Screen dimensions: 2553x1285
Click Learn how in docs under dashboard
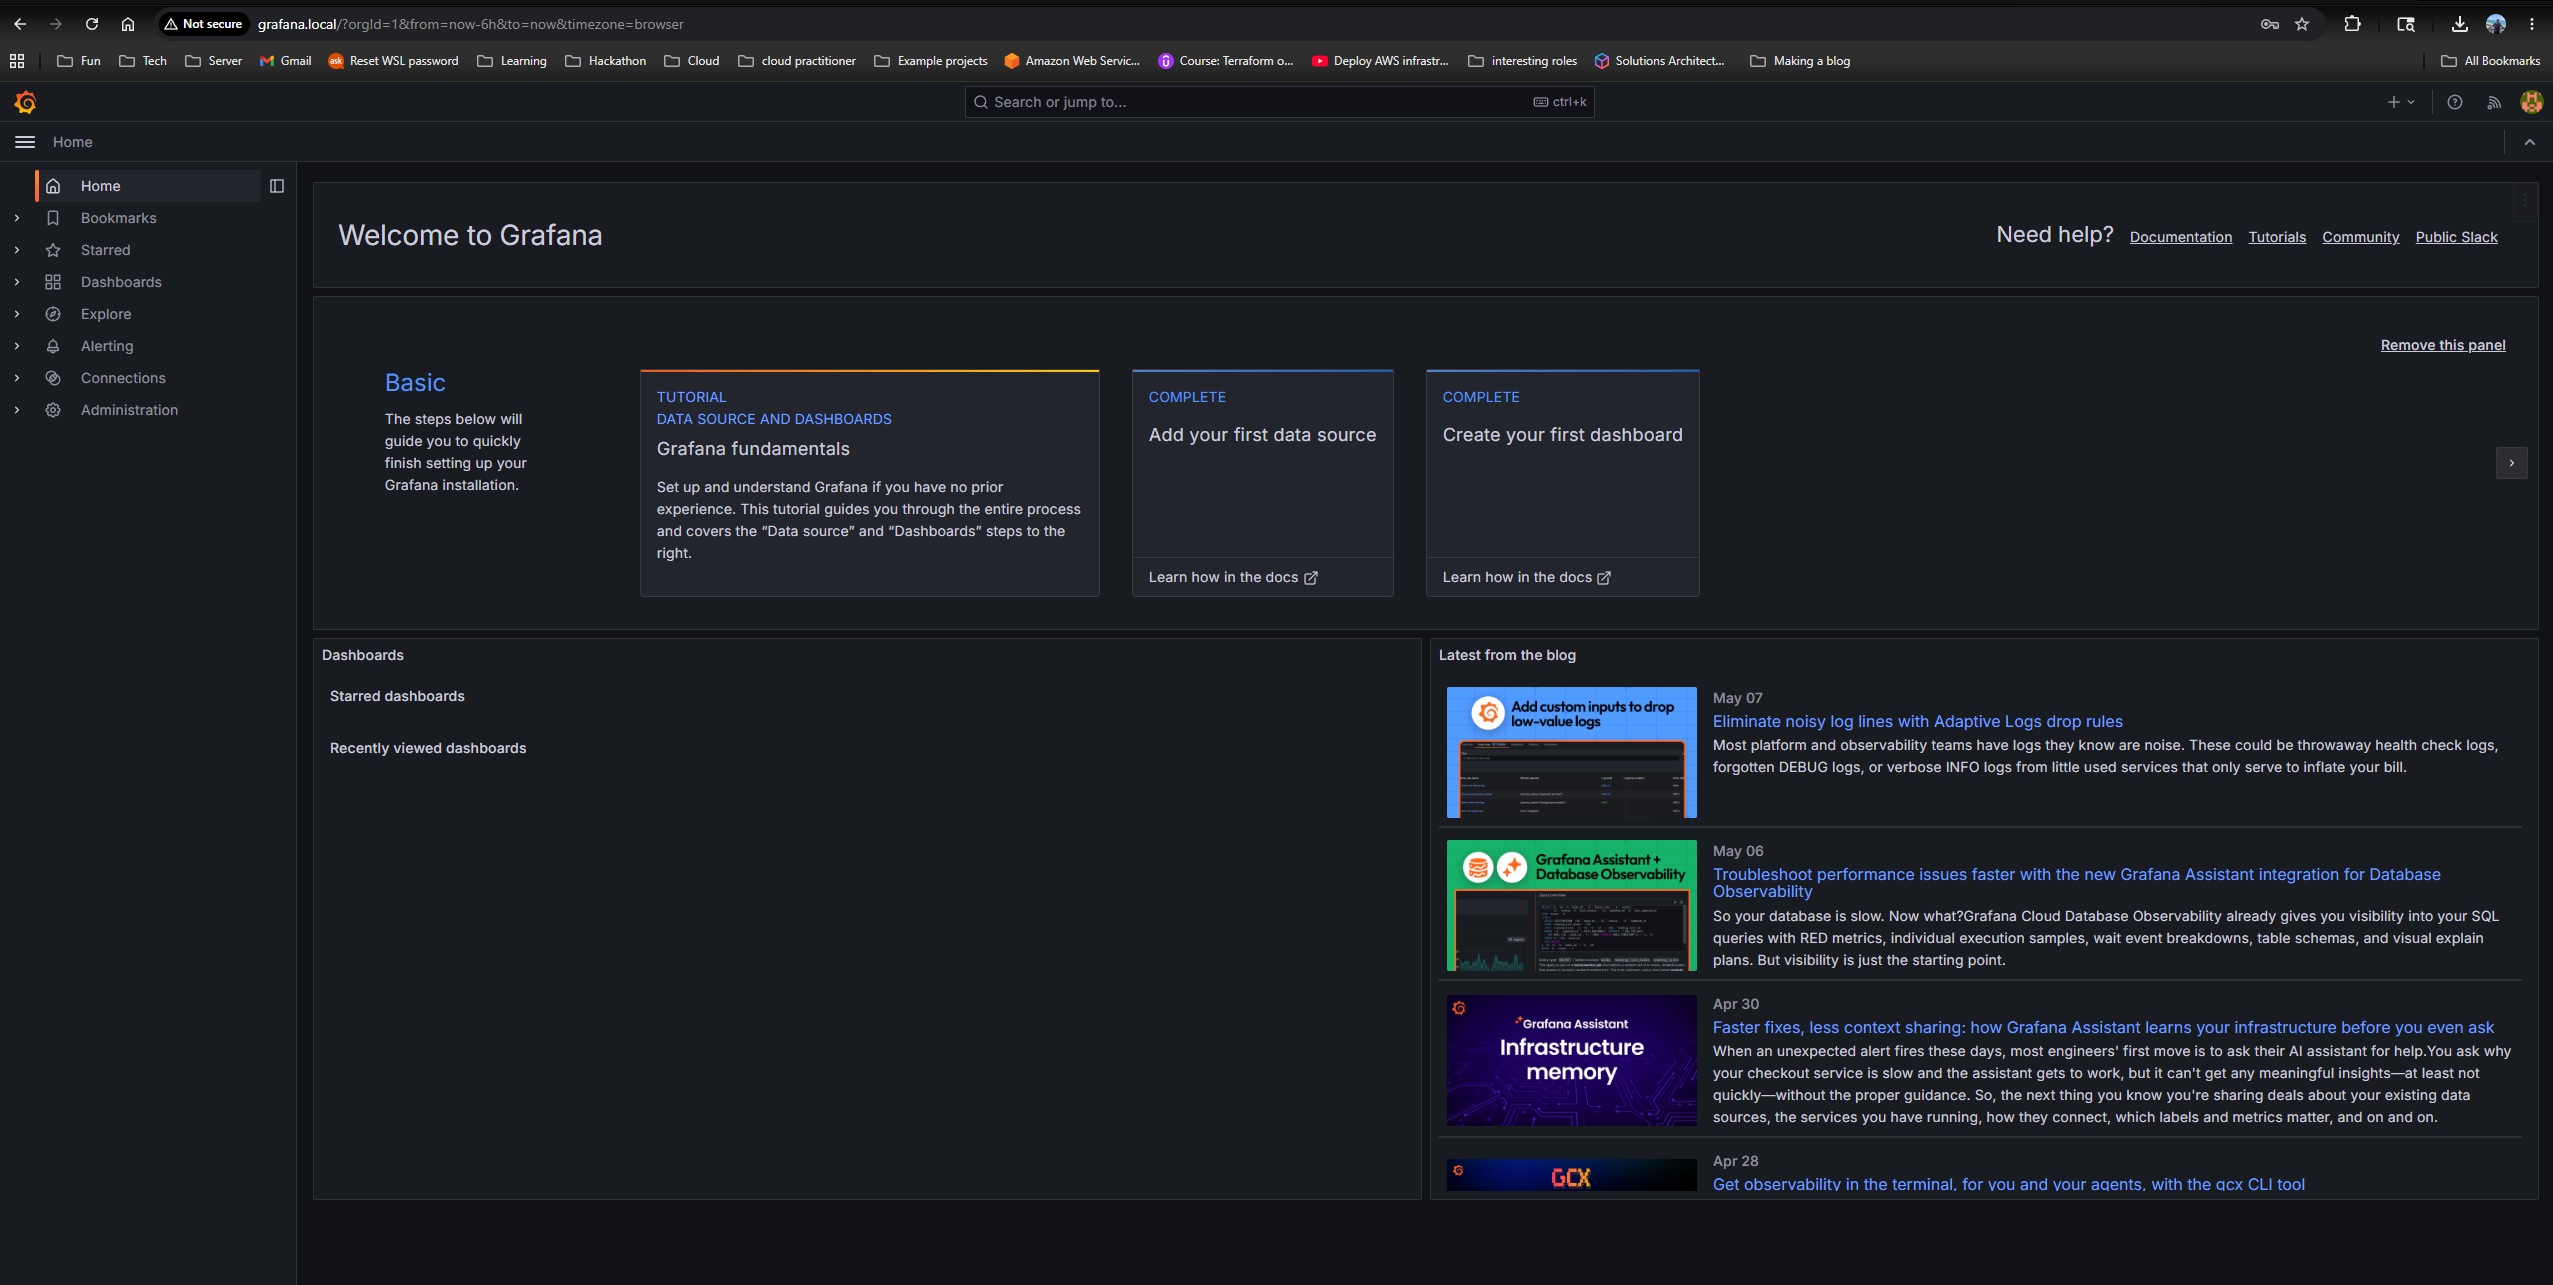click(1527, 577)
